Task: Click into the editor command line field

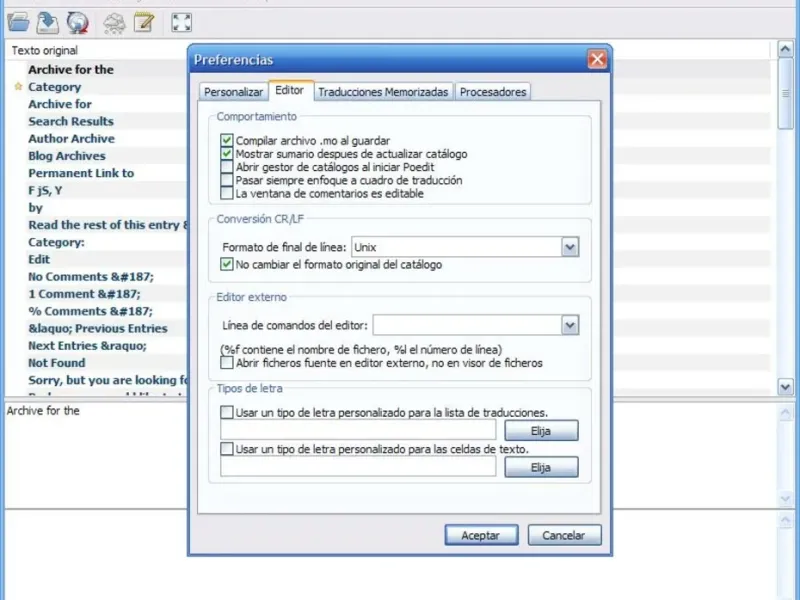Action: [x=467, y=325]
